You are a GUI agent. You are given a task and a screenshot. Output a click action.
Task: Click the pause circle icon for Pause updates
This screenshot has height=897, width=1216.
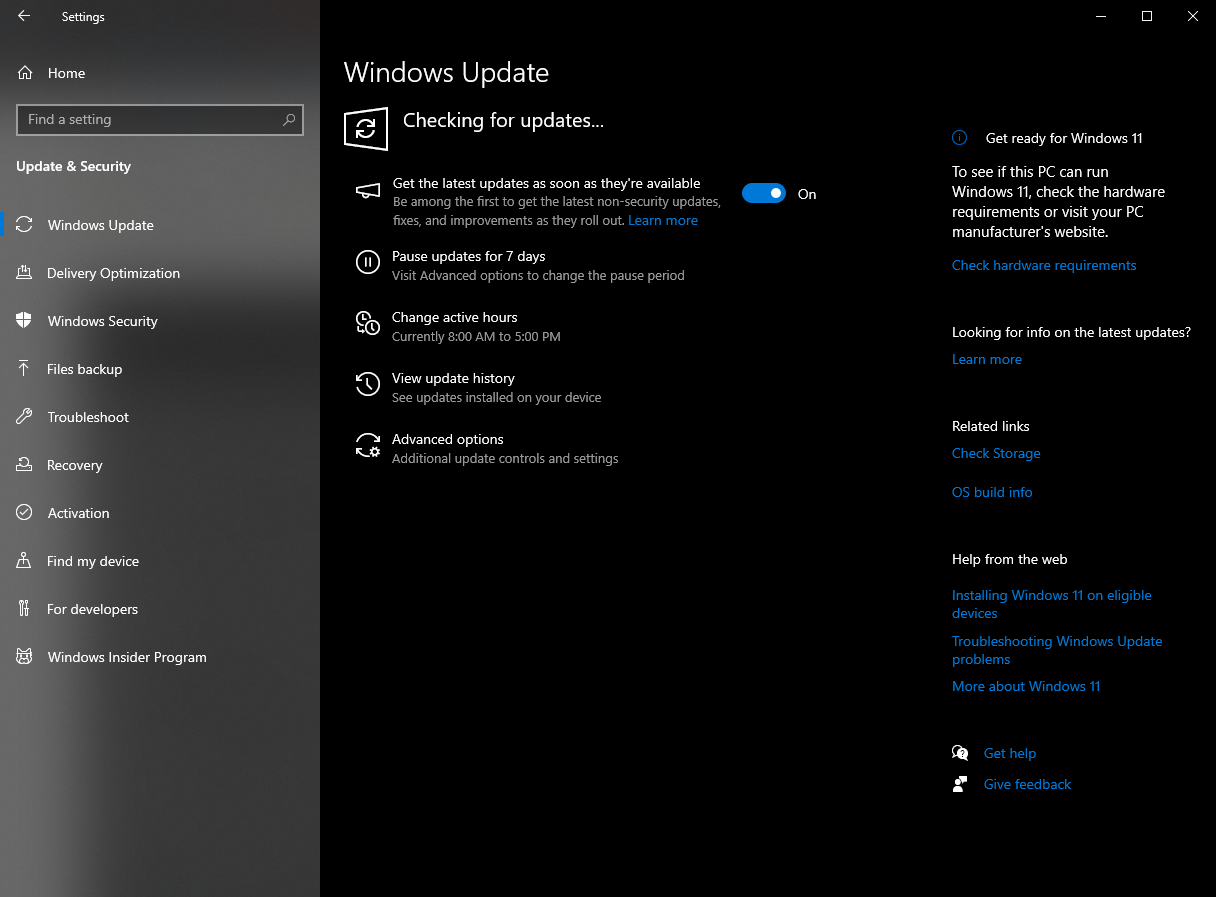coord(368,262)
